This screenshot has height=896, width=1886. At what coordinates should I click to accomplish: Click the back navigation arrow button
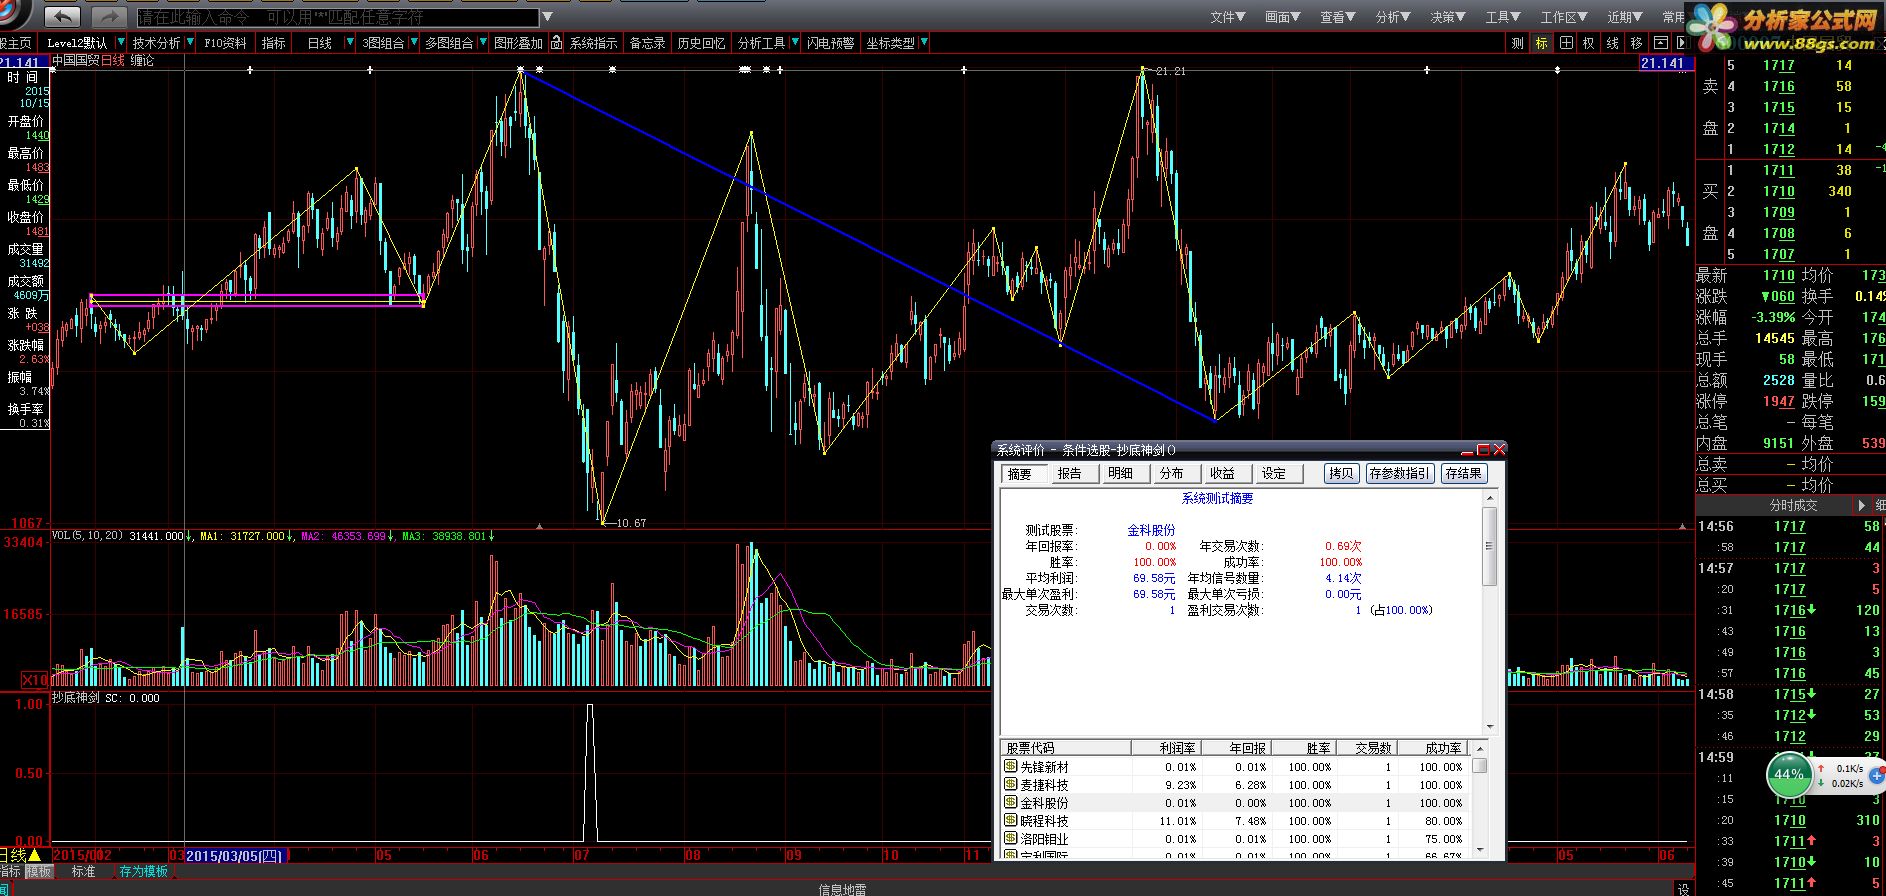point(63,17)
